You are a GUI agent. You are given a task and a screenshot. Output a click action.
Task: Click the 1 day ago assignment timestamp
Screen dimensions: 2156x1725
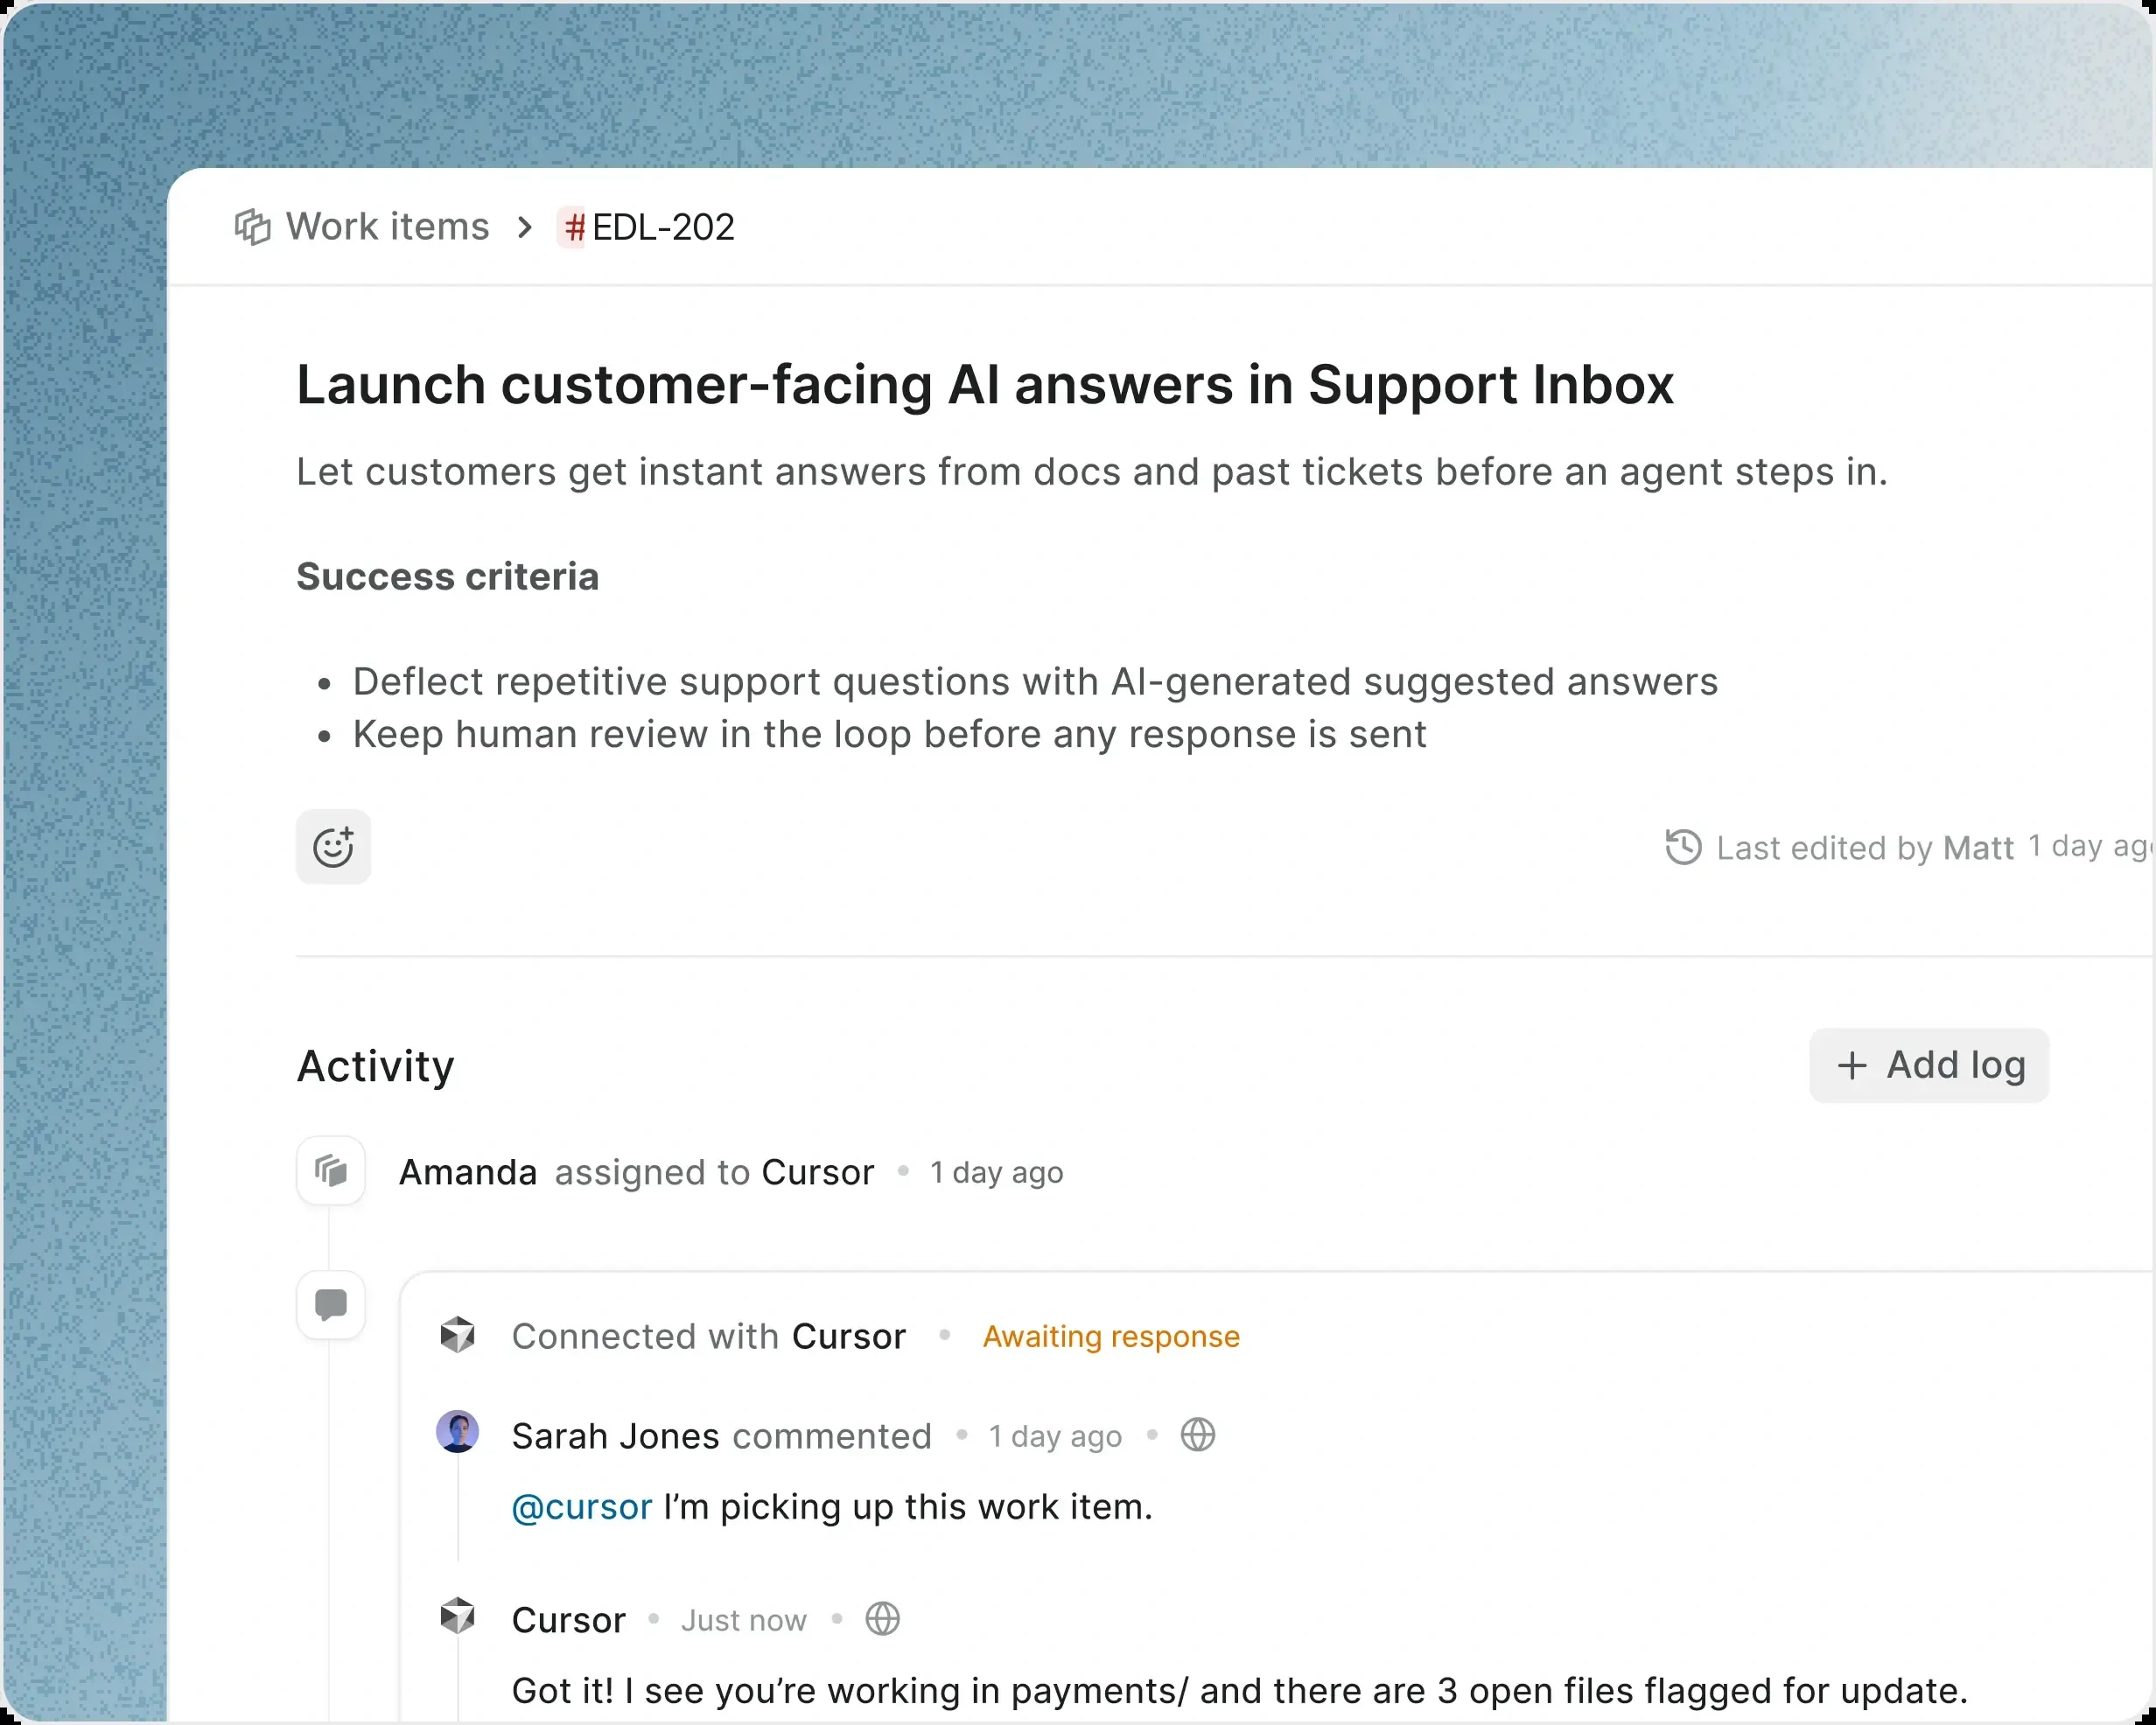coord(996,1172)
